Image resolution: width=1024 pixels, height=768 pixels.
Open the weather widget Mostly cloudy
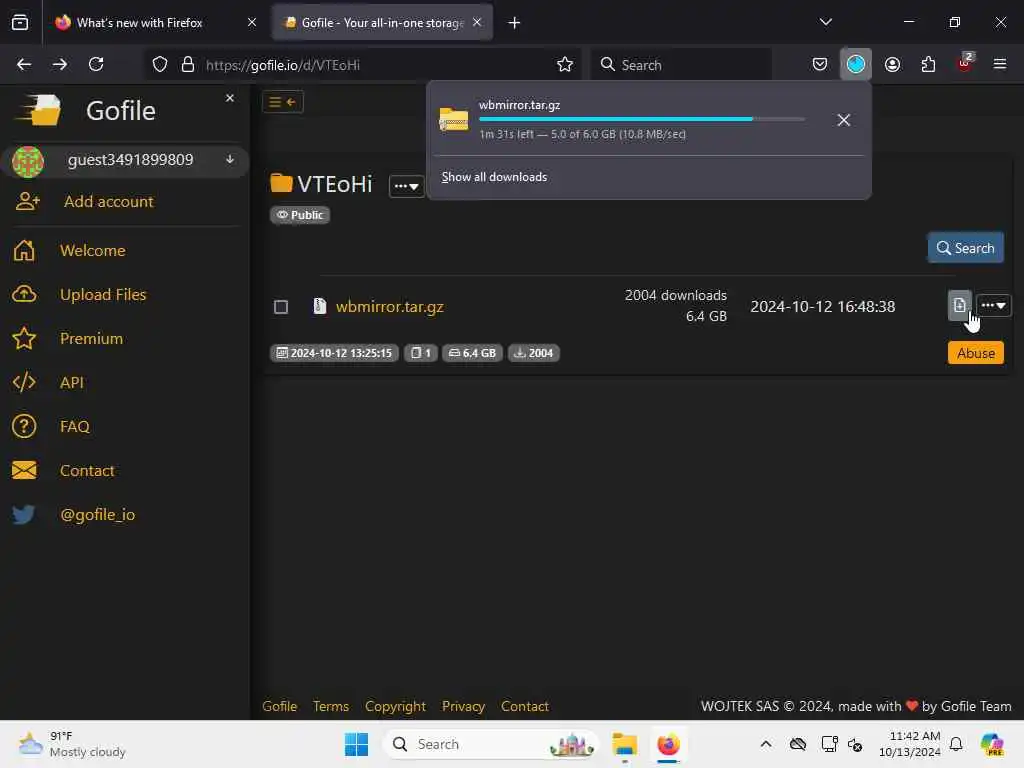pyautogui.click(x=72, y=744)
